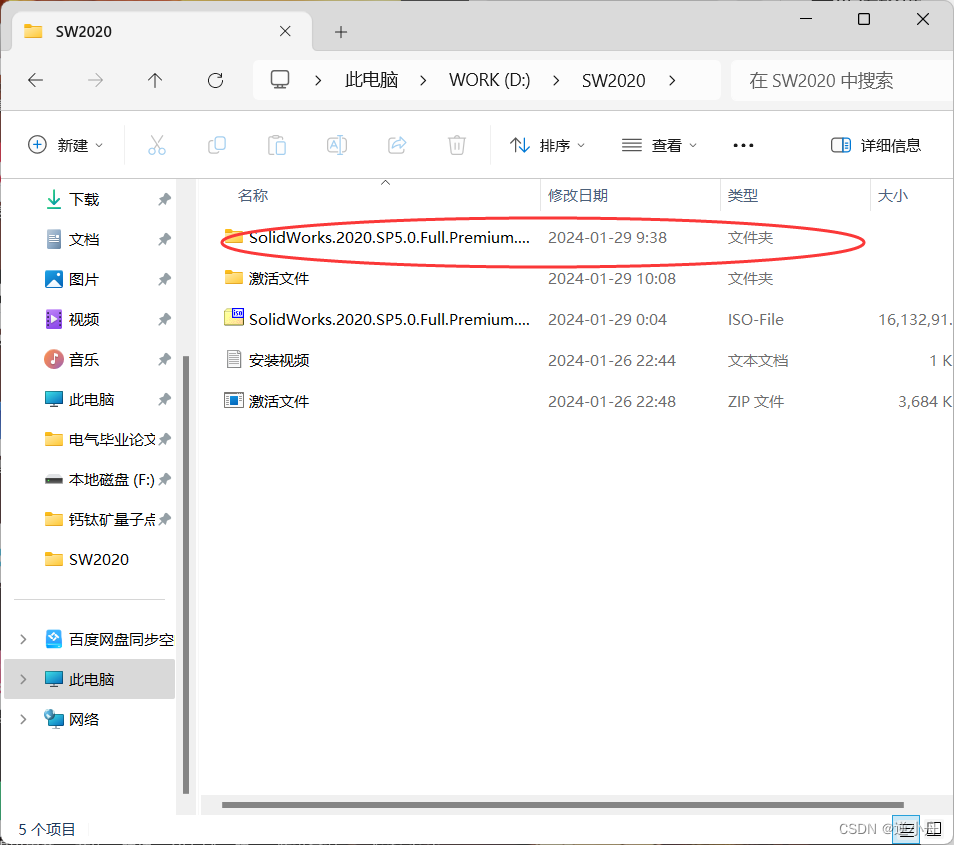Viewport: 954px width, 845px height.
Task: Unpin 下载 using its pin icon
Action: [164, 200]
